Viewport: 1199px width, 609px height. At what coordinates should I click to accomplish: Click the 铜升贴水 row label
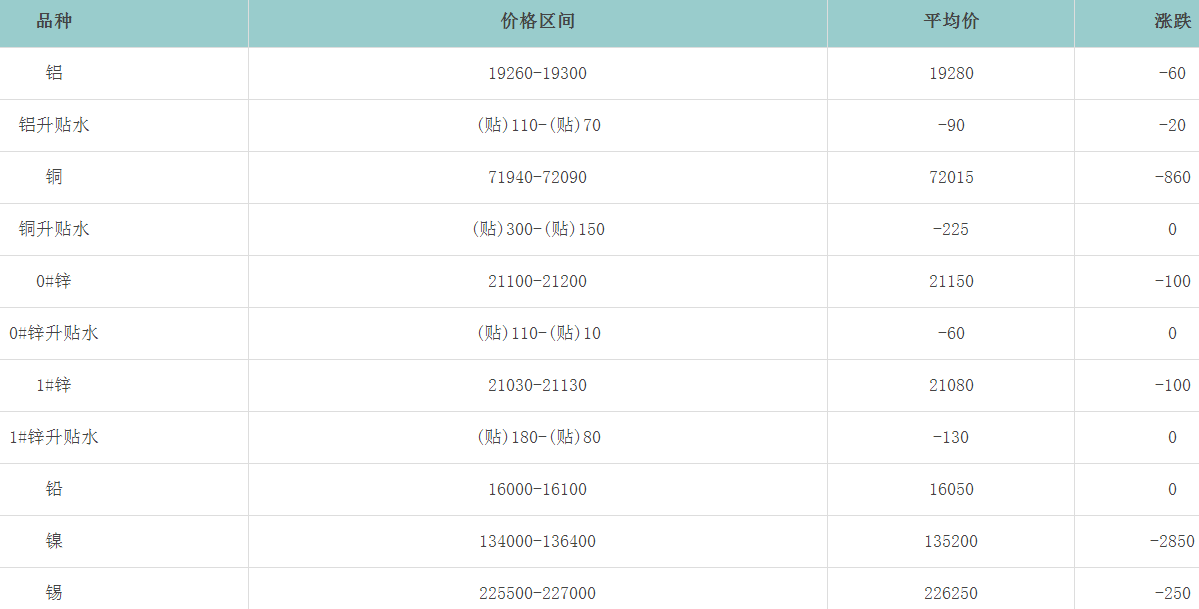click(54, 229)
